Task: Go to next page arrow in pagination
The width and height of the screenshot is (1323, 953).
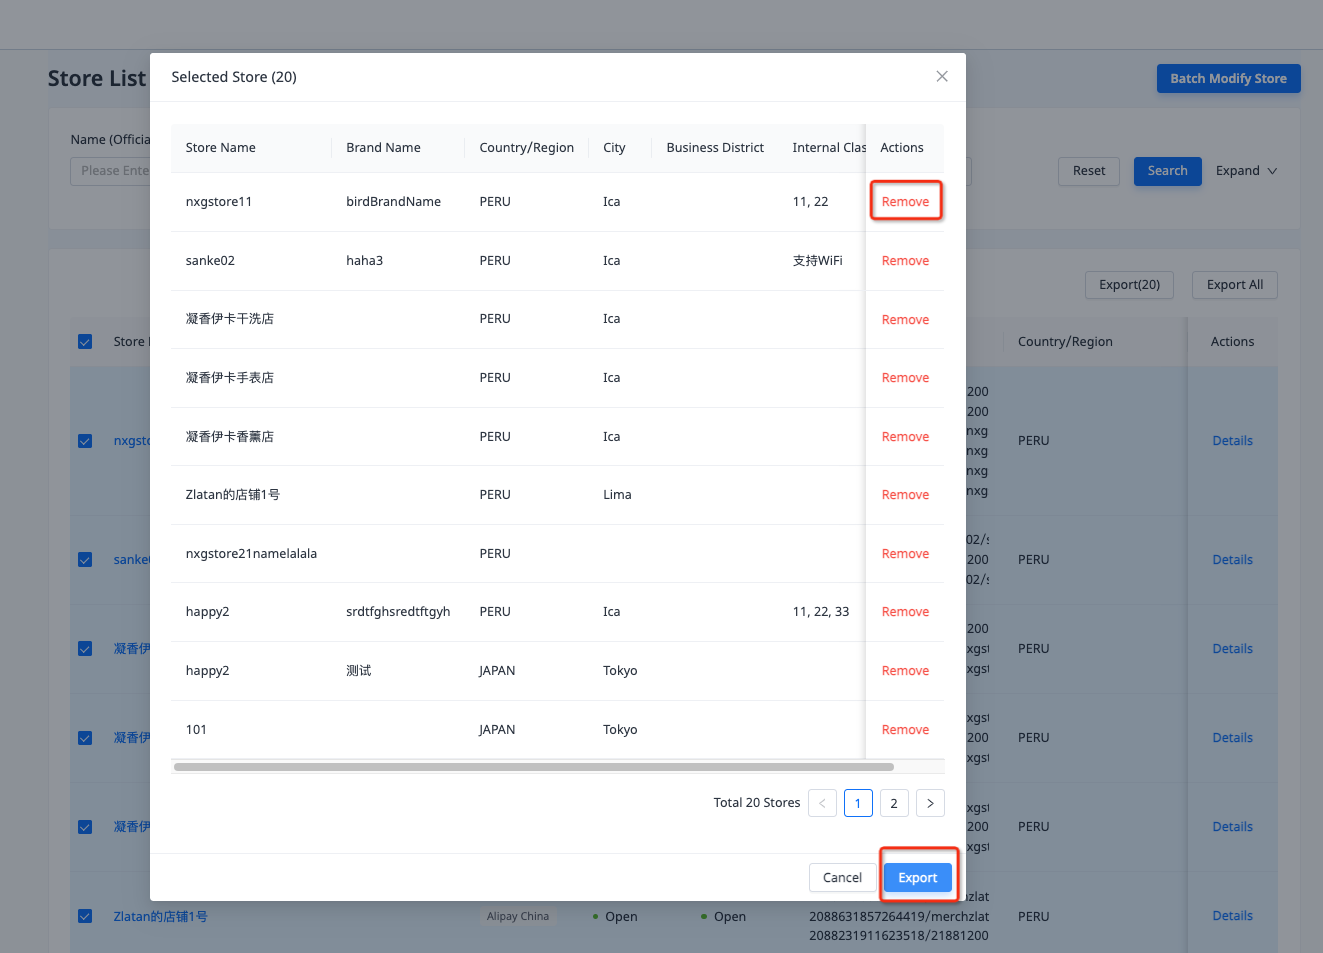Action: pos(930,803)
